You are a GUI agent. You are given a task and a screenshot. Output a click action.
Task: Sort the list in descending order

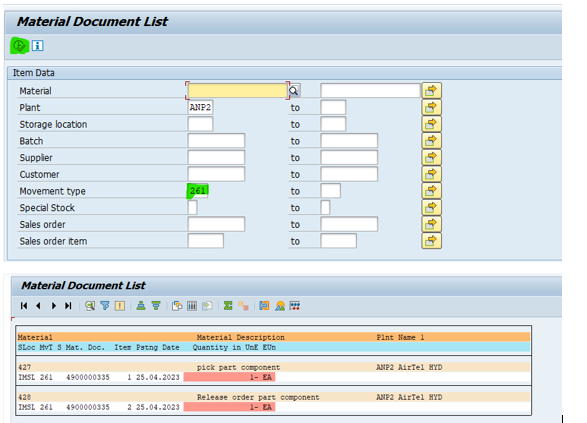(156, 306)
